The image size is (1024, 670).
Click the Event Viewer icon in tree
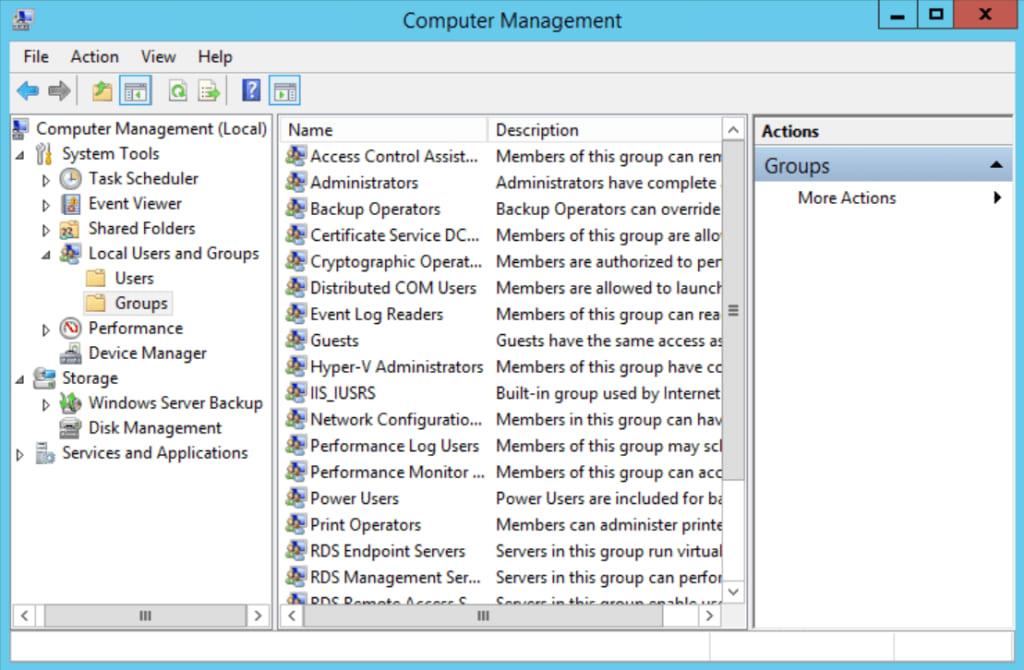click(71, 204)
